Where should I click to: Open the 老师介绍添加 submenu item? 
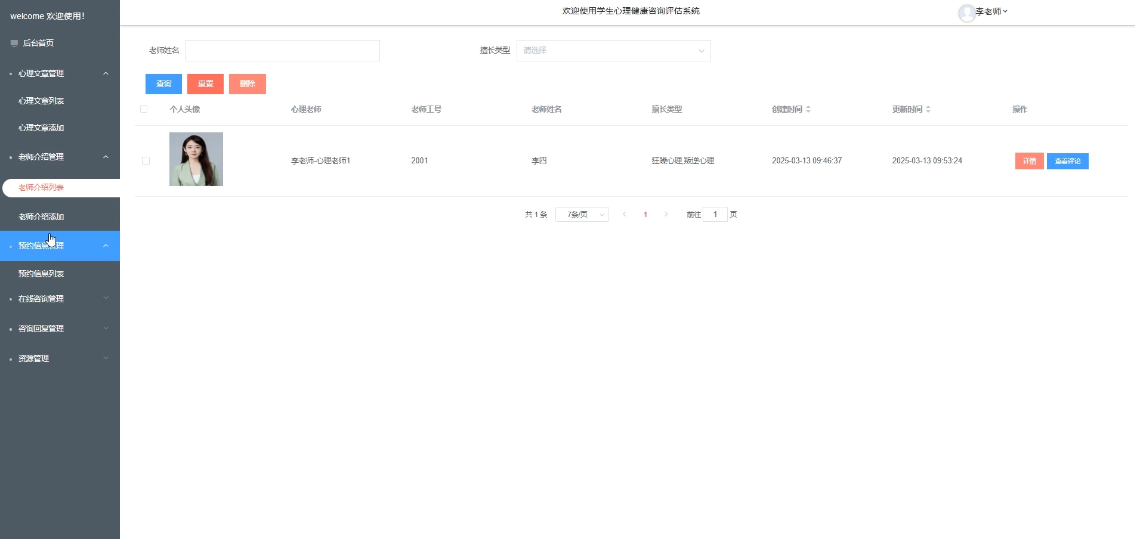tap(41, 216)
